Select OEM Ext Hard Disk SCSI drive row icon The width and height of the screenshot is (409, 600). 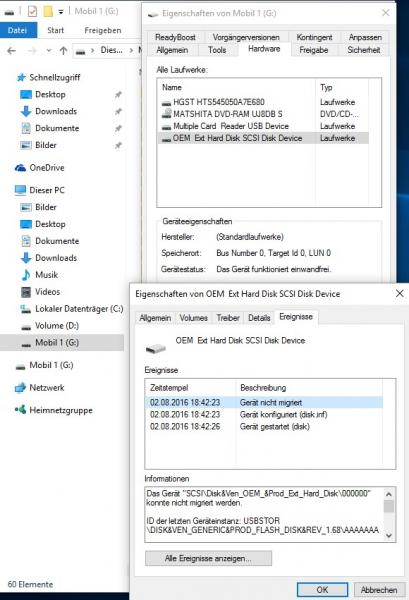click(166, 139)
